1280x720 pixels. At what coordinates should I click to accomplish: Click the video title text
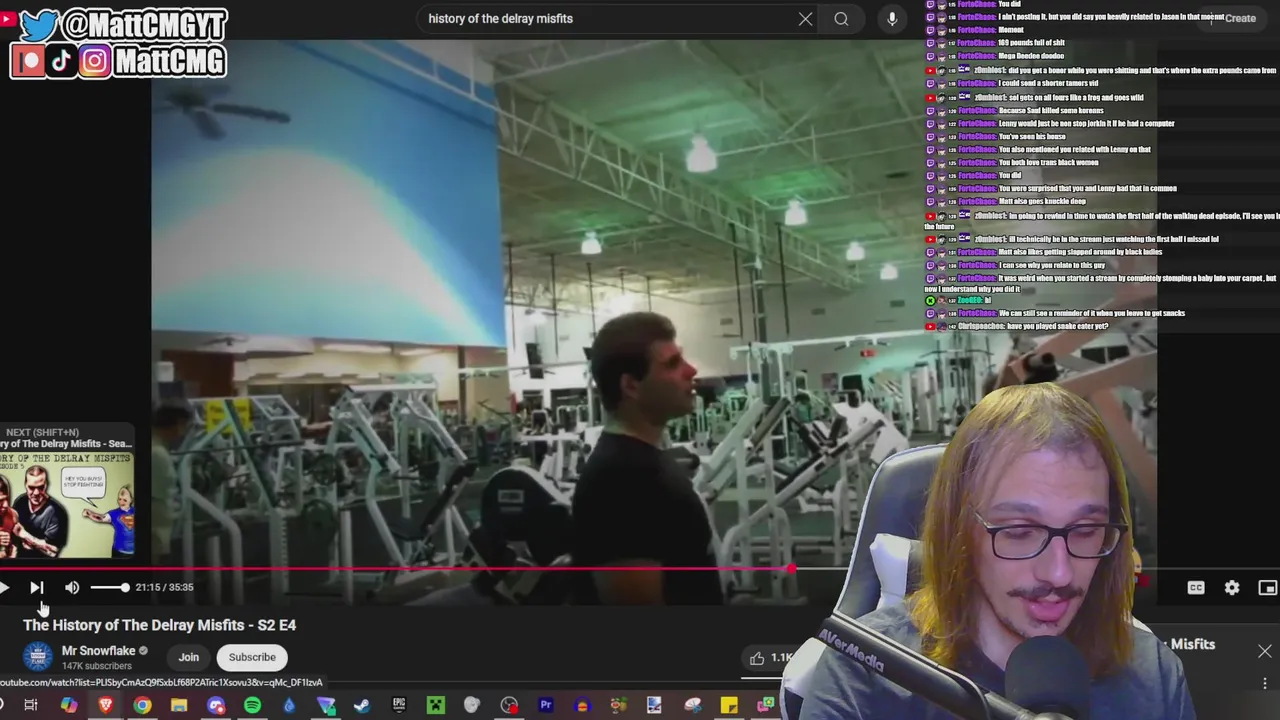[x=160, y=625]
